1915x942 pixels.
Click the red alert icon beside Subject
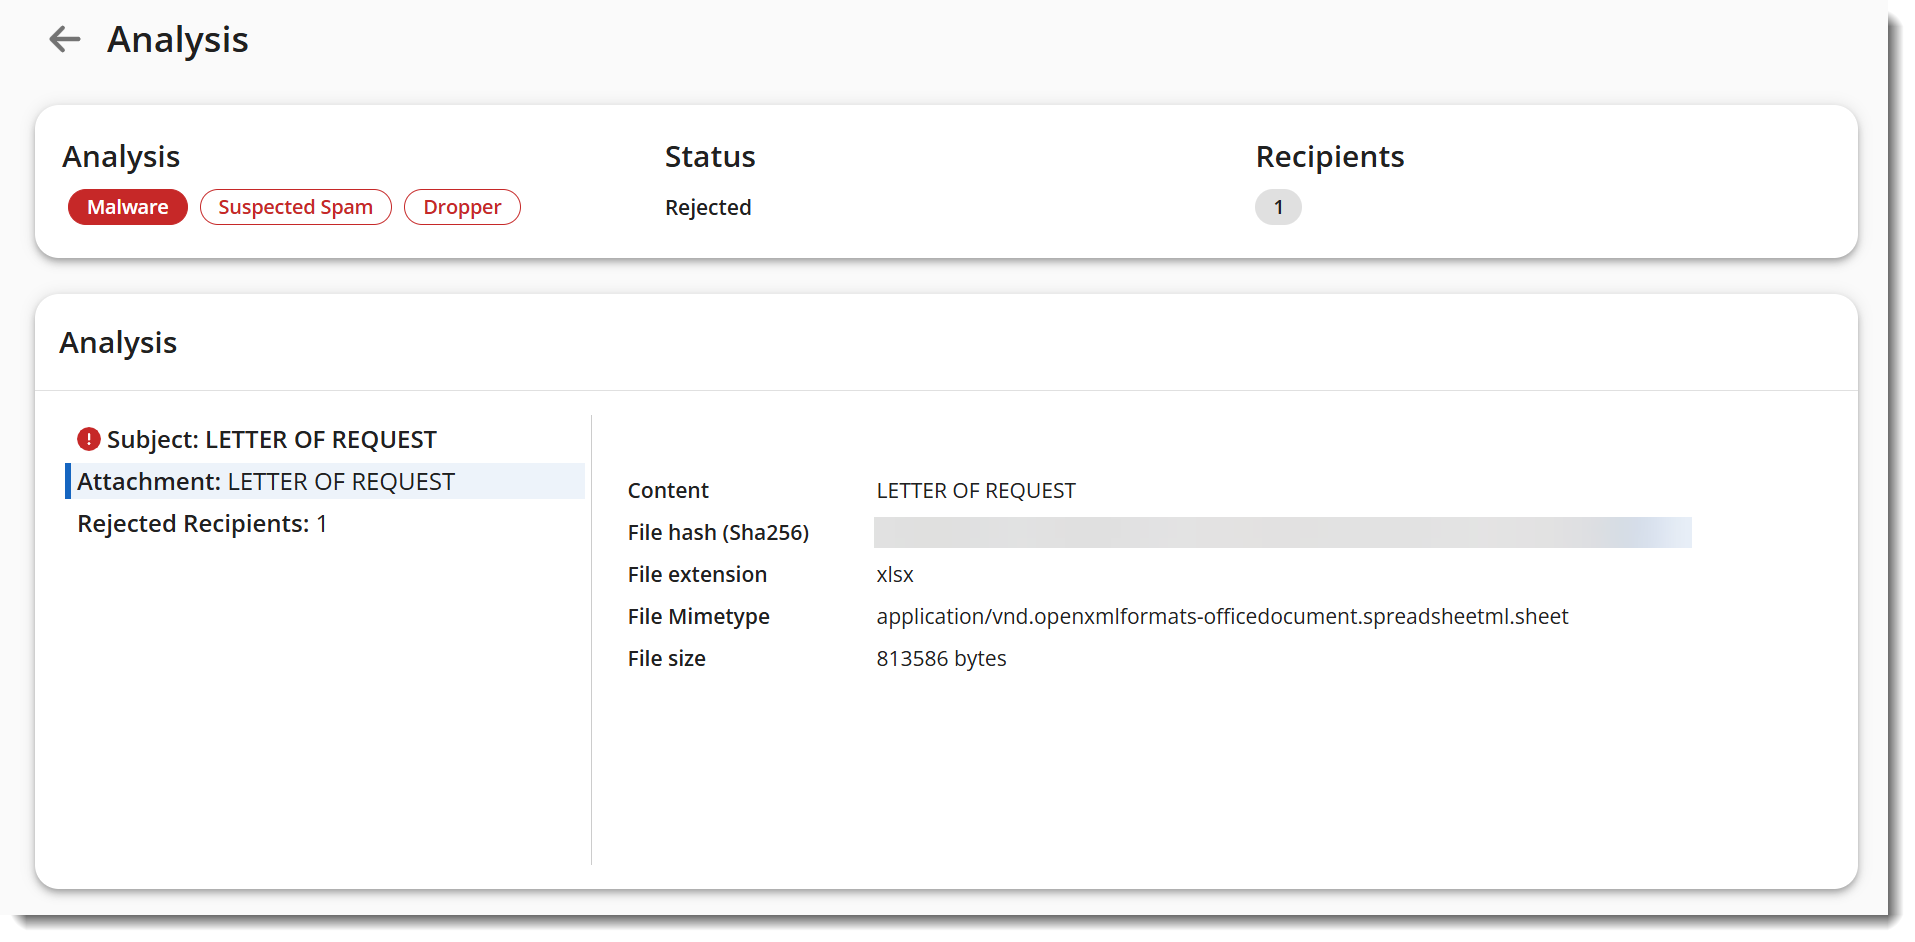point(89,439)
